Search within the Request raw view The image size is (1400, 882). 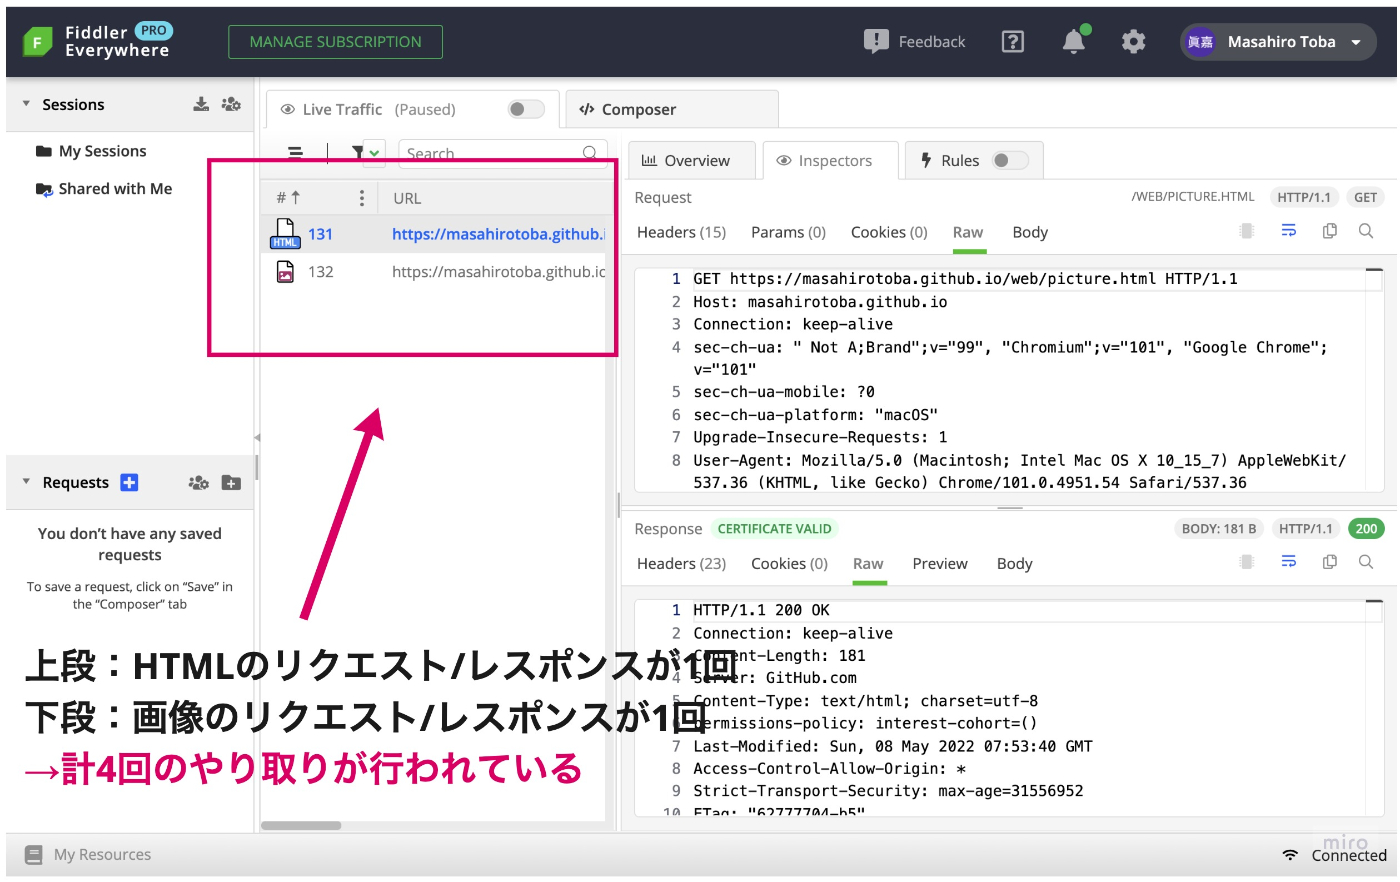click(1366, 231)
